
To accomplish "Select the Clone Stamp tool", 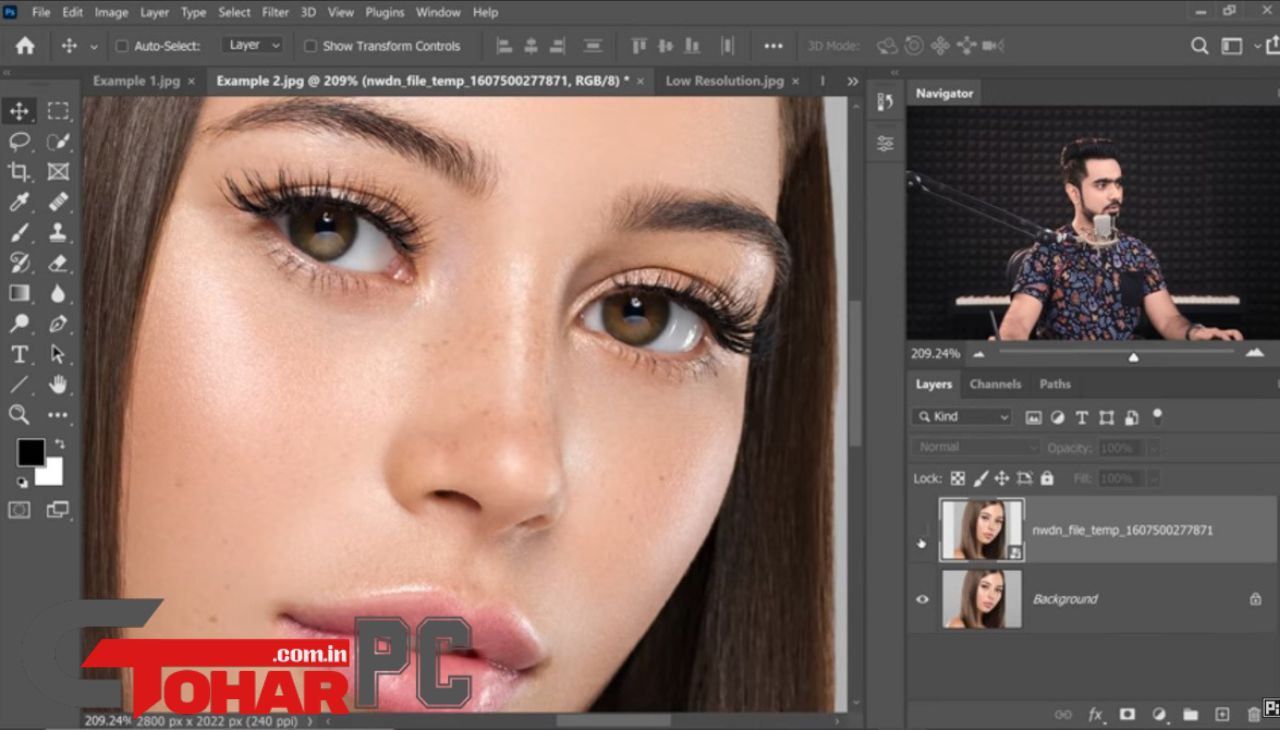I will click(58, 232).
